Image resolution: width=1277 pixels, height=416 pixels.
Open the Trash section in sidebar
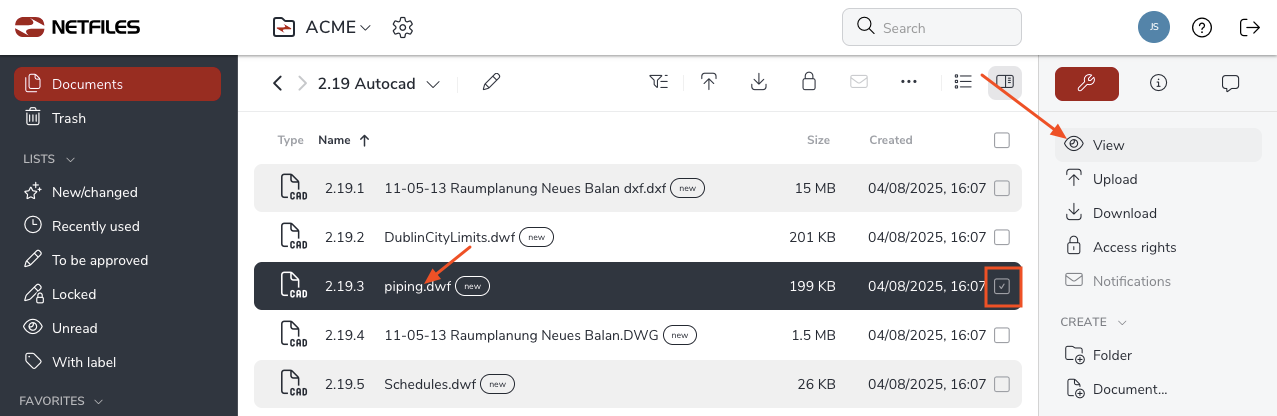tap(68, 118)
